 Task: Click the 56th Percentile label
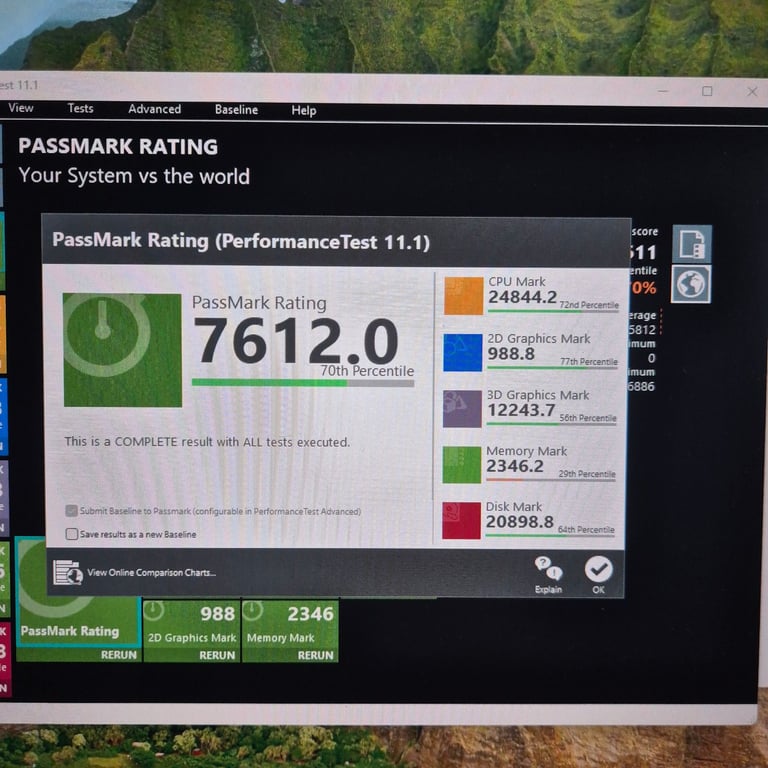click(588, 418)
